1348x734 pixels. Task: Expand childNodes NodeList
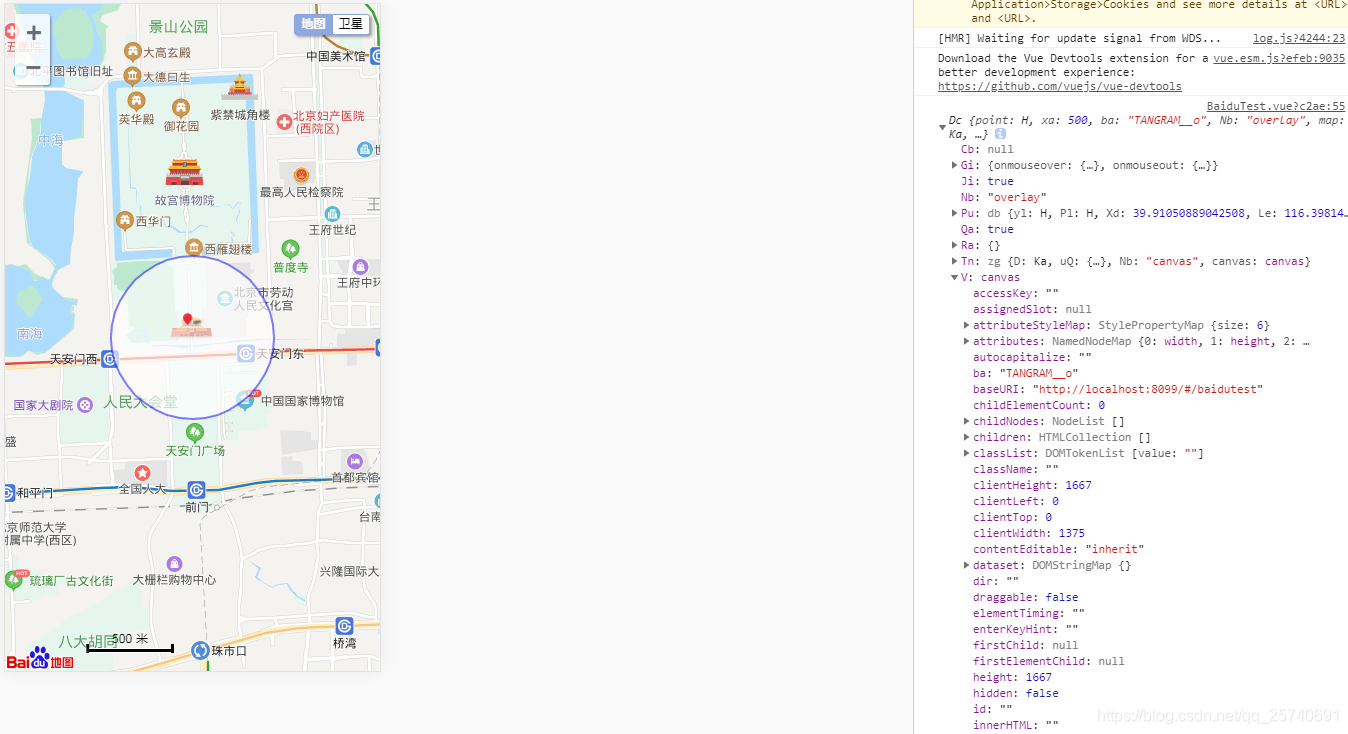(967, 421)
